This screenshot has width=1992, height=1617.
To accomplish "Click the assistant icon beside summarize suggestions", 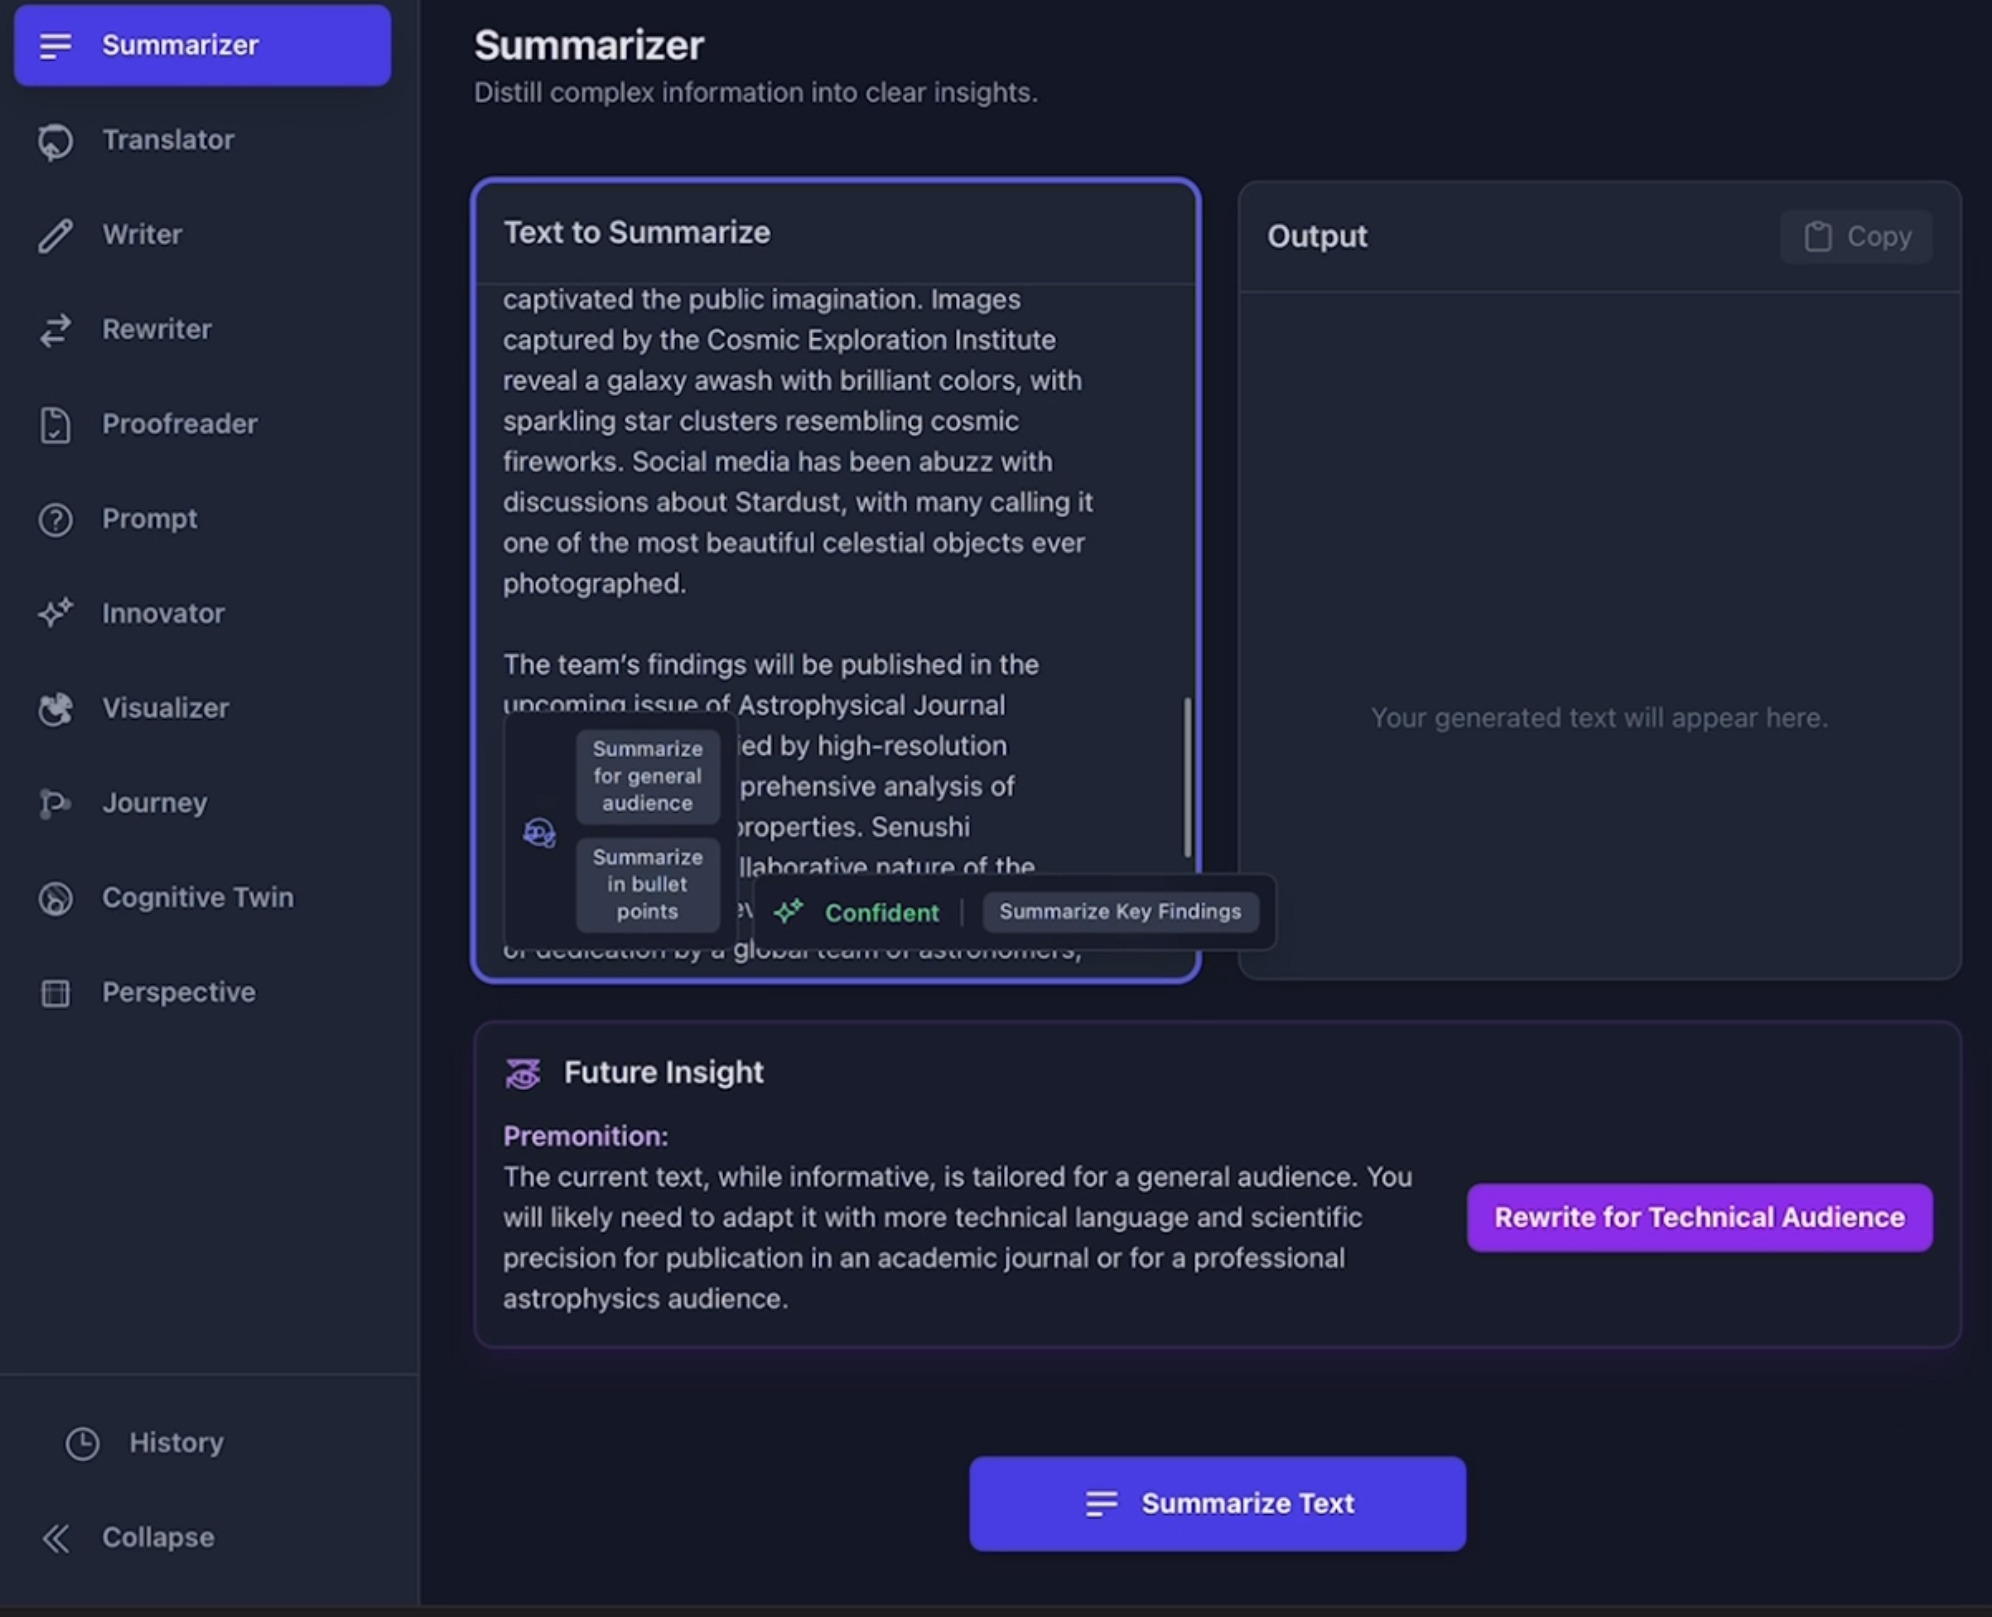I will (539, 832).
